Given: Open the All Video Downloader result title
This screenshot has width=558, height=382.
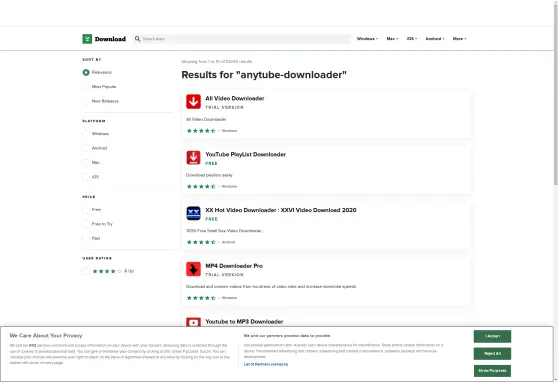Looking at the screenshot, I should click(235, 98).
